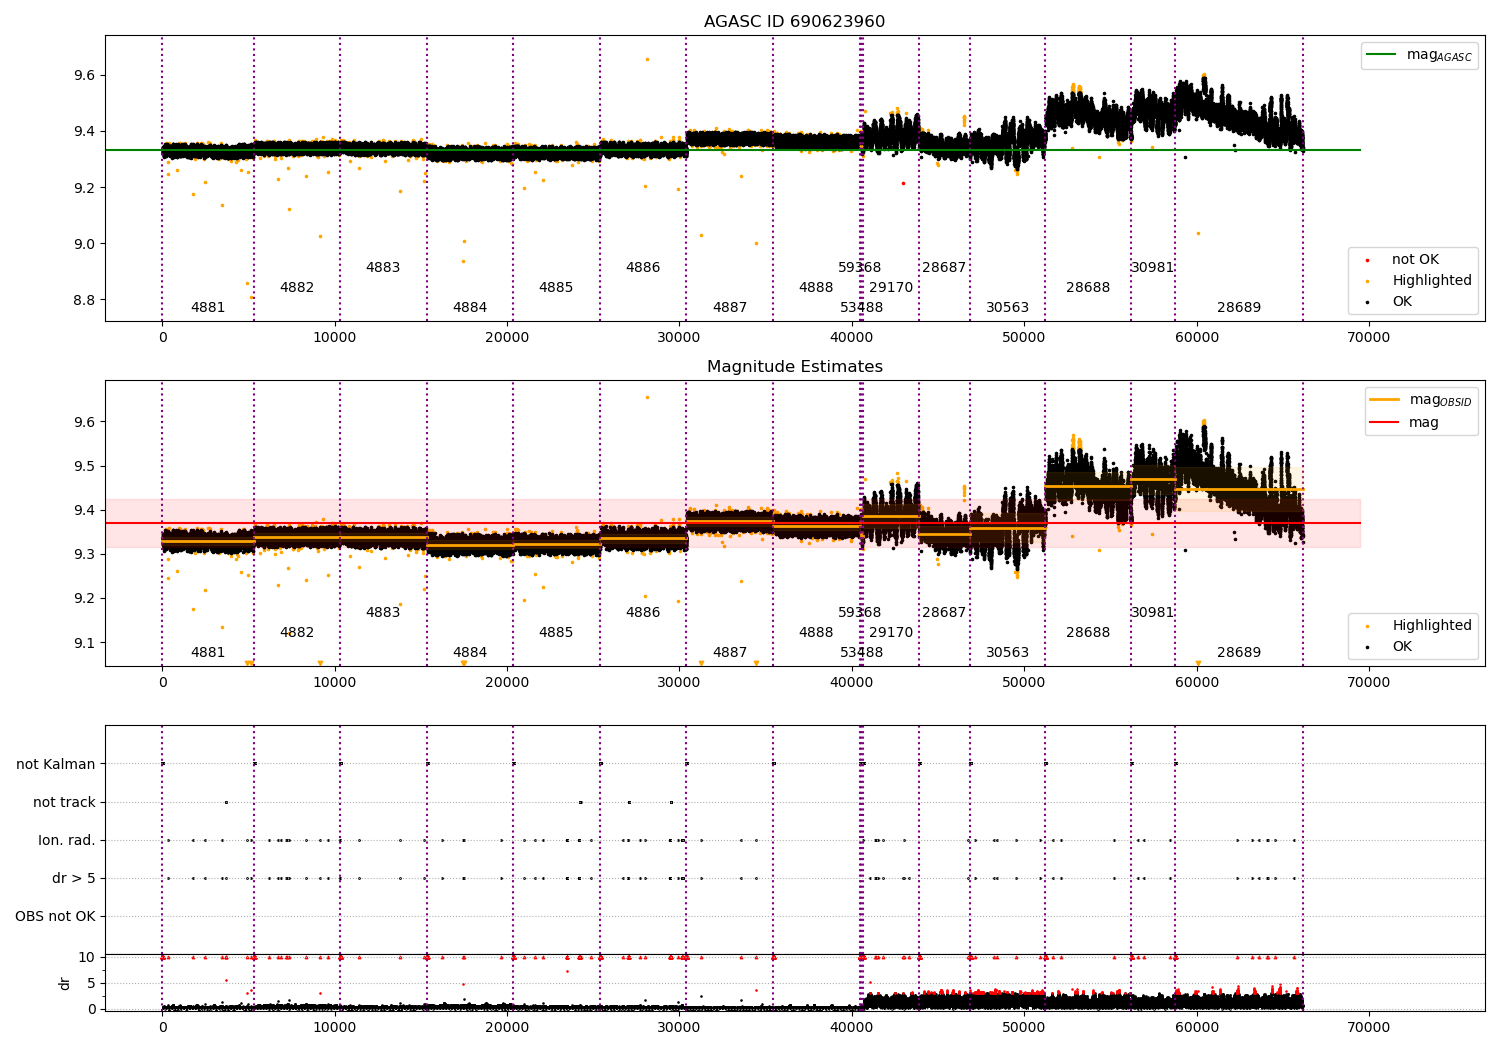Screen dimensions: 1500x1050
Task: Select the mag OBSID legend entry
Action: point(1419,400)
